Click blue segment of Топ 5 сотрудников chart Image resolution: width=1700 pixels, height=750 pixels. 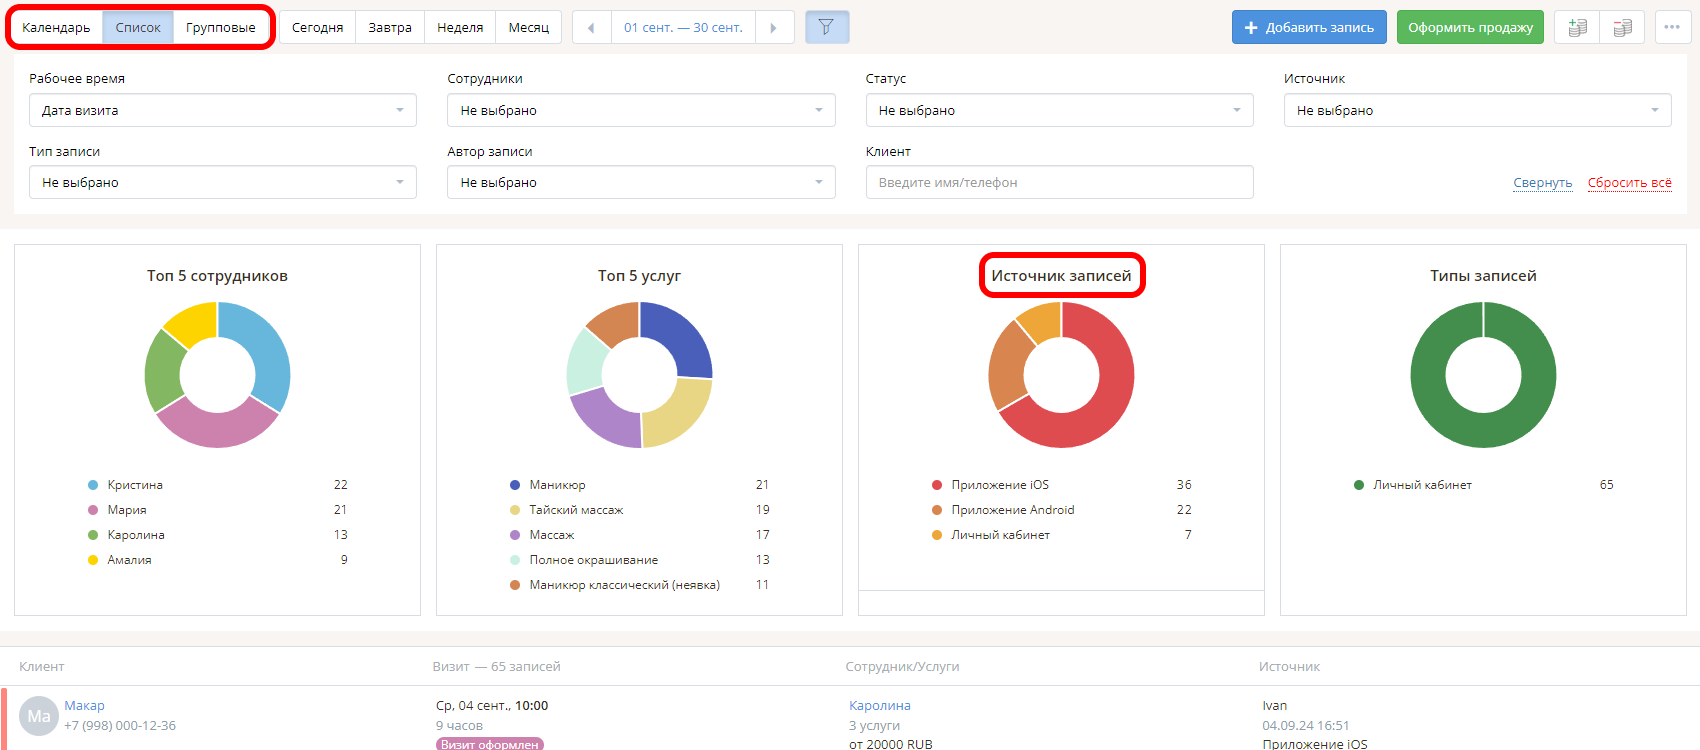click(x=267, y=354)
